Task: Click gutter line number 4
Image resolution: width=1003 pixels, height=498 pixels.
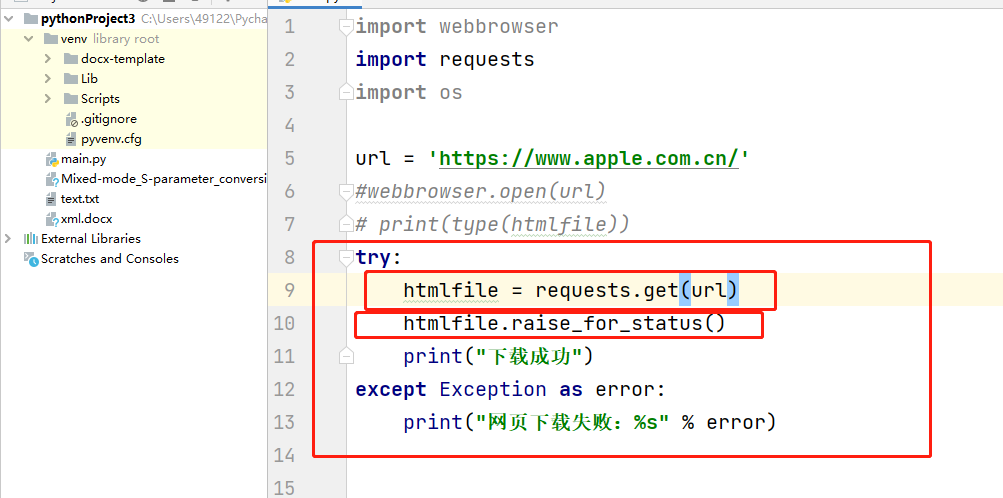Action: (288, 125)
